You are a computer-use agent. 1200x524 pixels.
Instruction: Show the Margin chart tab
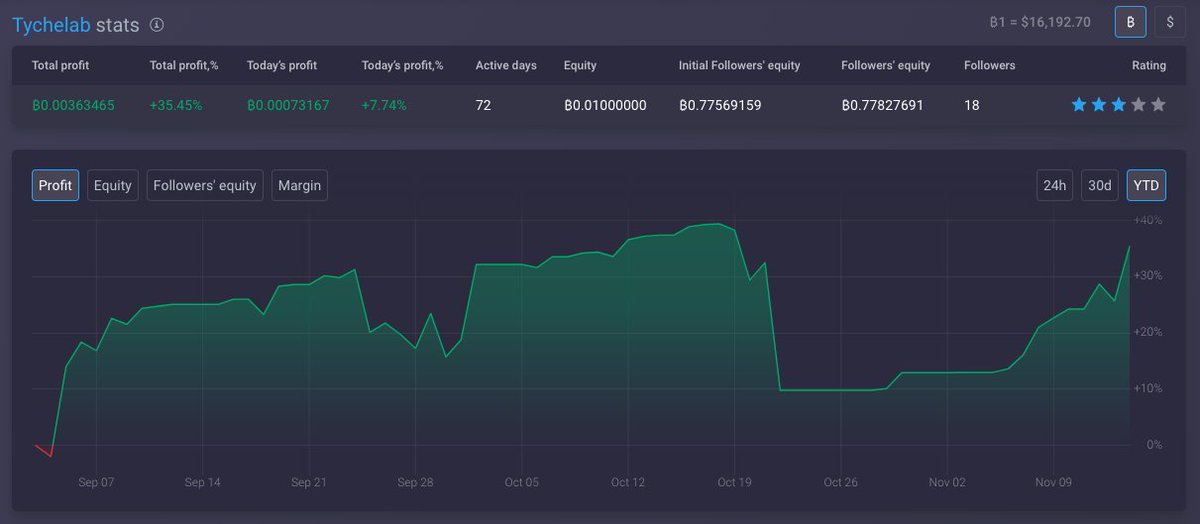pos(300,185)
